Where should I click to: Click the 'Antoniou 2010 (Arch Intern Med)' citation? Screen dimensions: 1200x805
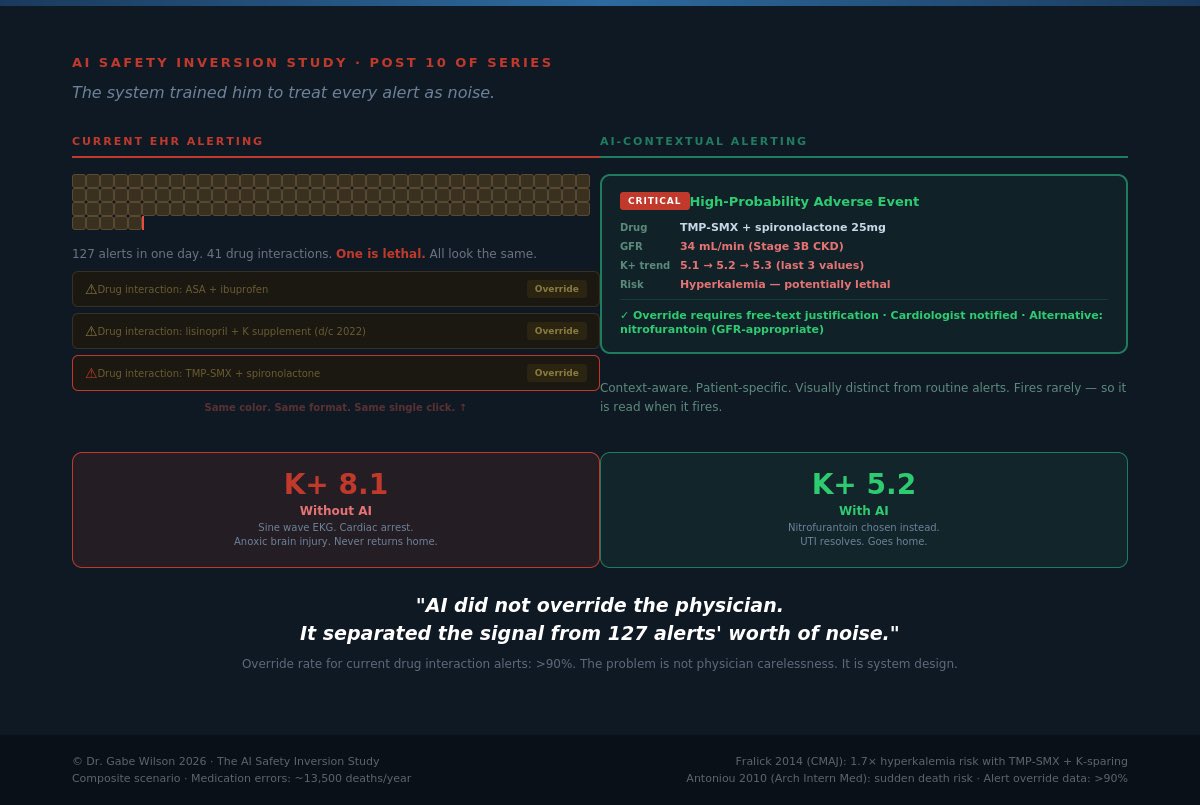[907, 778]
